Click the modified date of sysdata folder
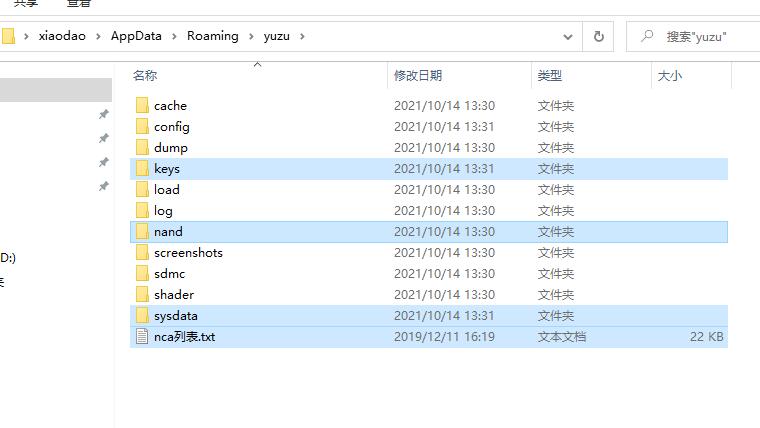 coord(444,316)
